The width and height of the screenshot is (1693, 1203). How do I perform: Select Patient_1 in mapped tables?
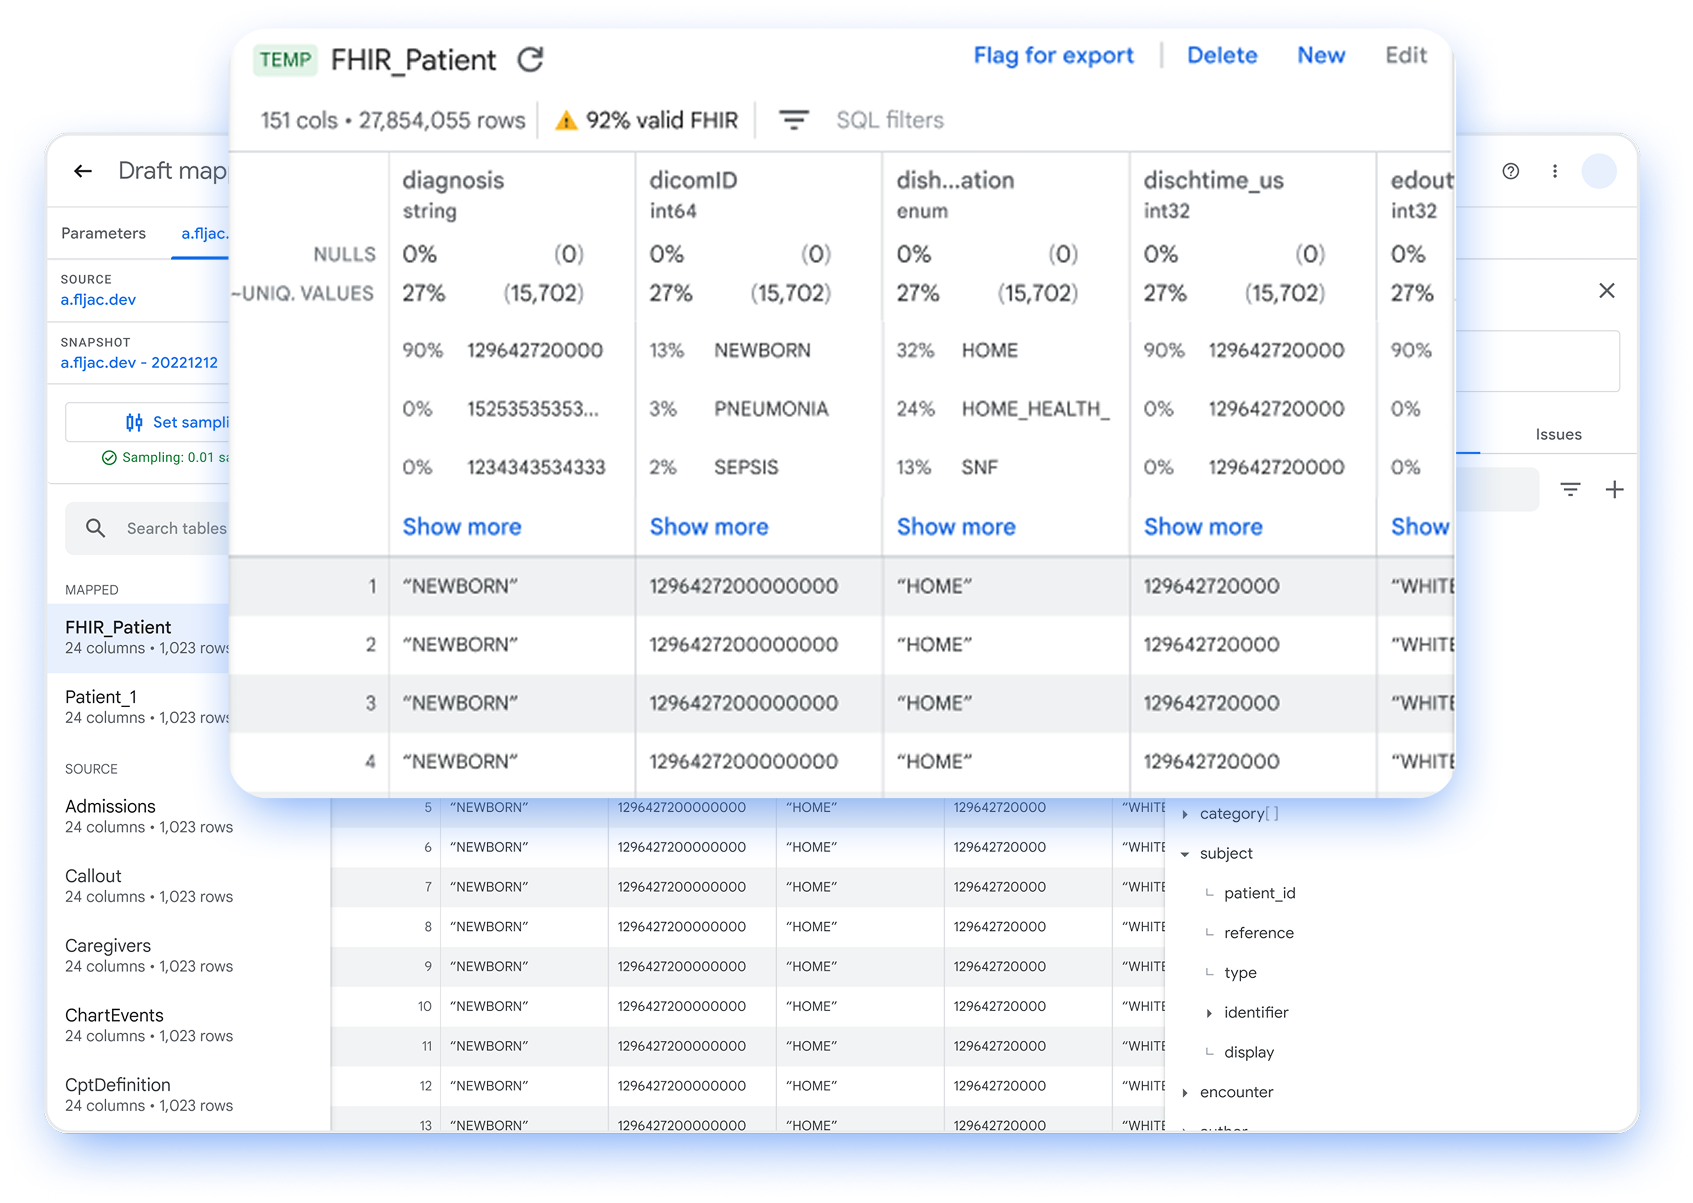(139, 707)
